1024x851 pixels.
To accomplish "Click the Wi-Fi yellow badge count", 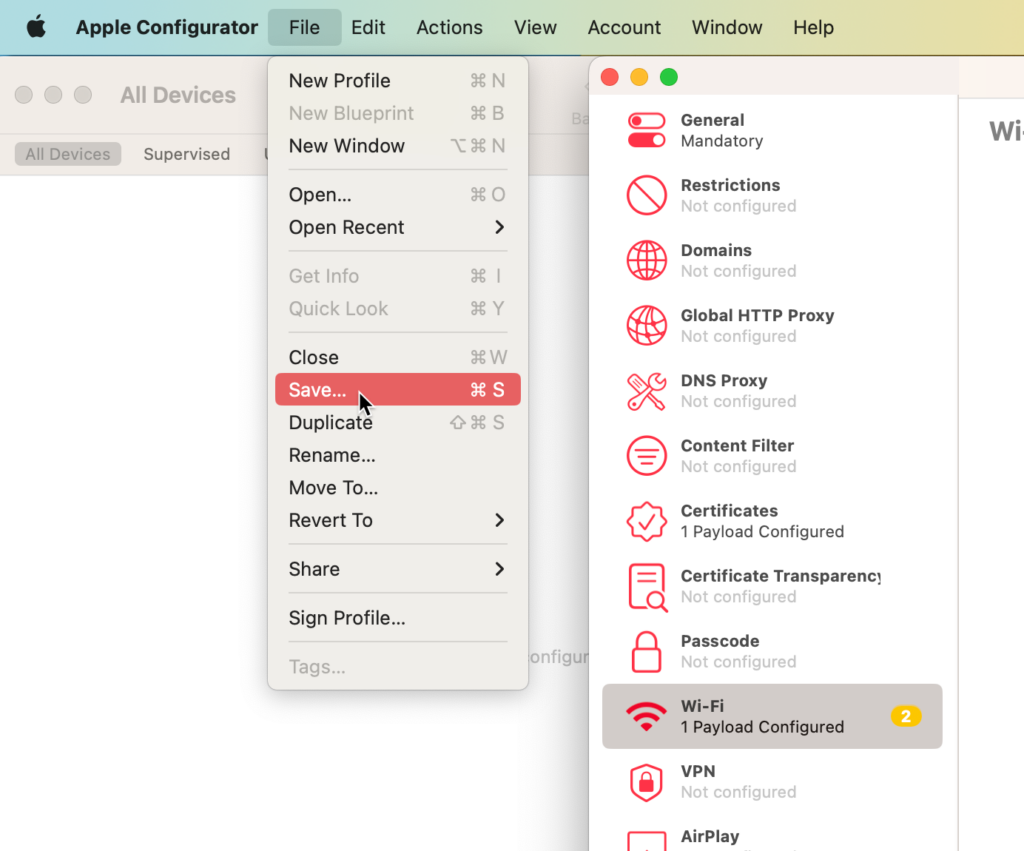I will point(906,716).
